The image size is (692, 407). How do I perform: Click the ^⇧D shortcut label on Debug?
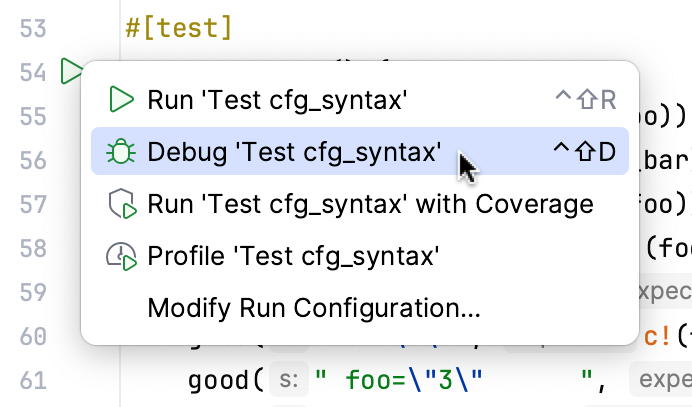click(585, 152)
